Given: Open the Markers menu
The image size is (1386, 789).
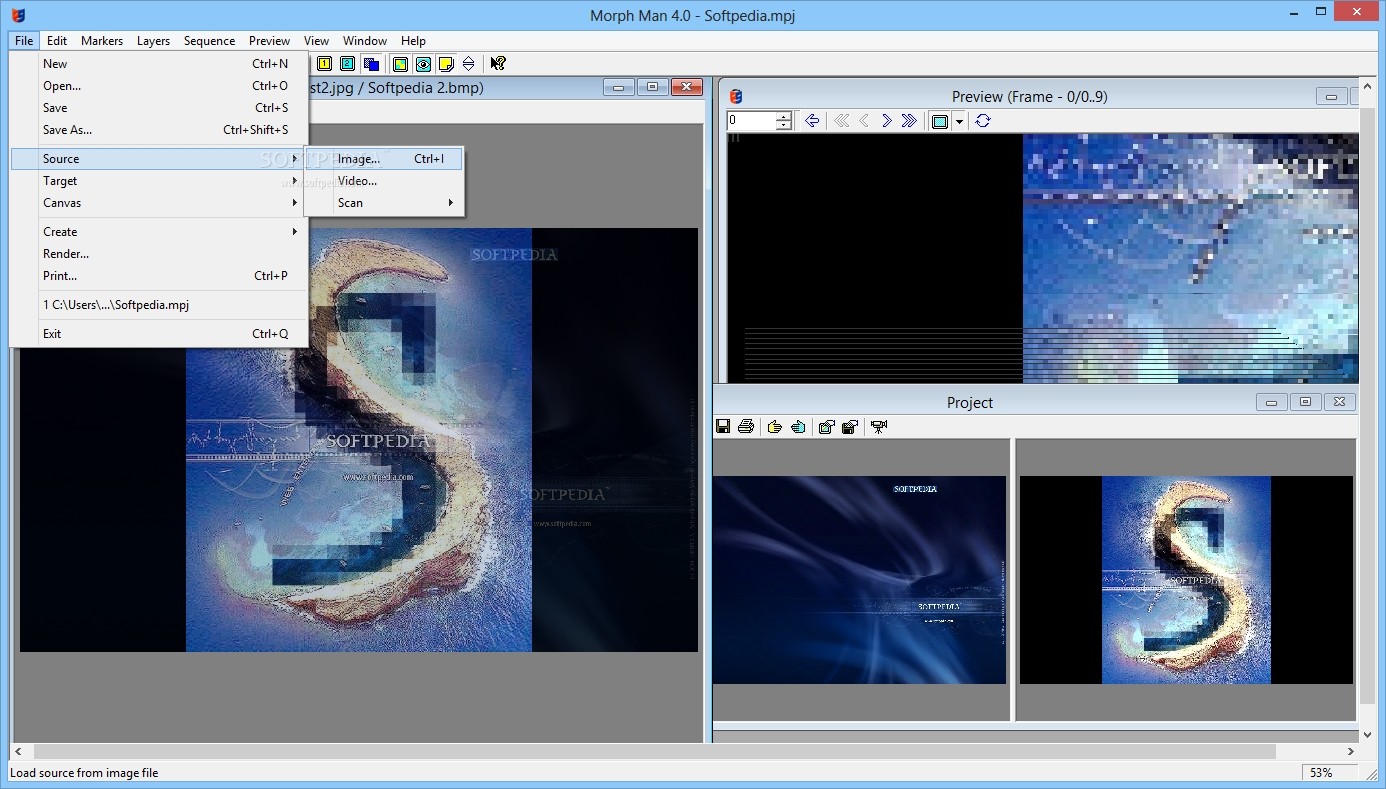Looking at the screenshot, I should [x=102, y=41].
